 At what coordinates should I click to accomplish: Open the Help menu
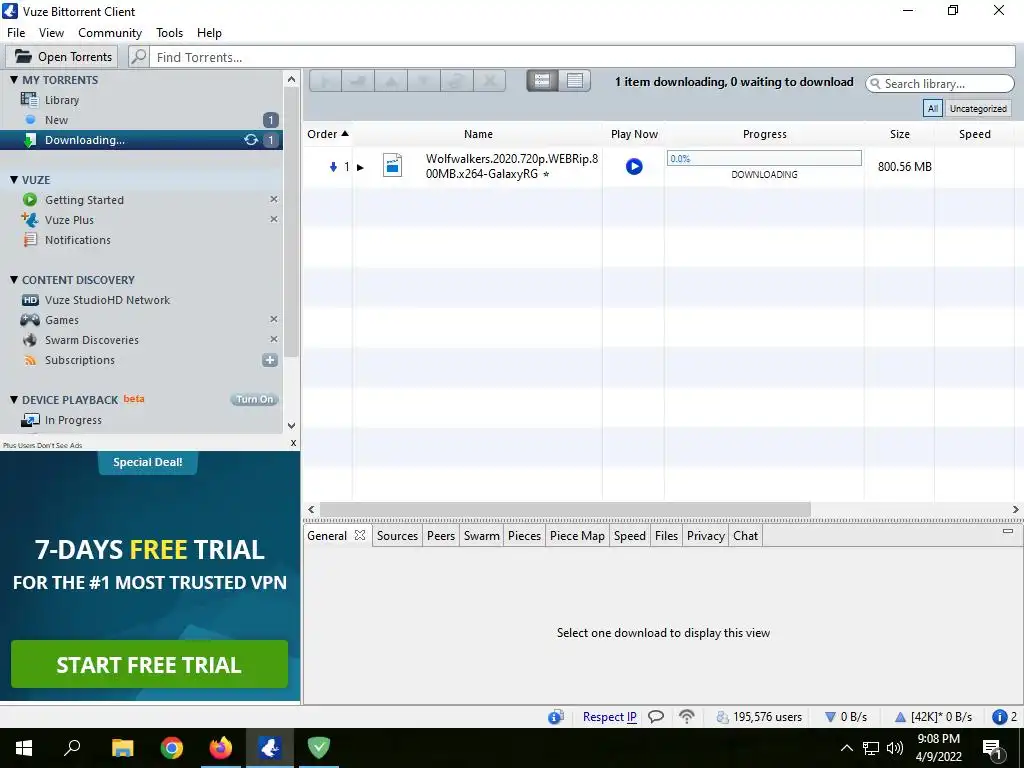[x=209, y=33]
